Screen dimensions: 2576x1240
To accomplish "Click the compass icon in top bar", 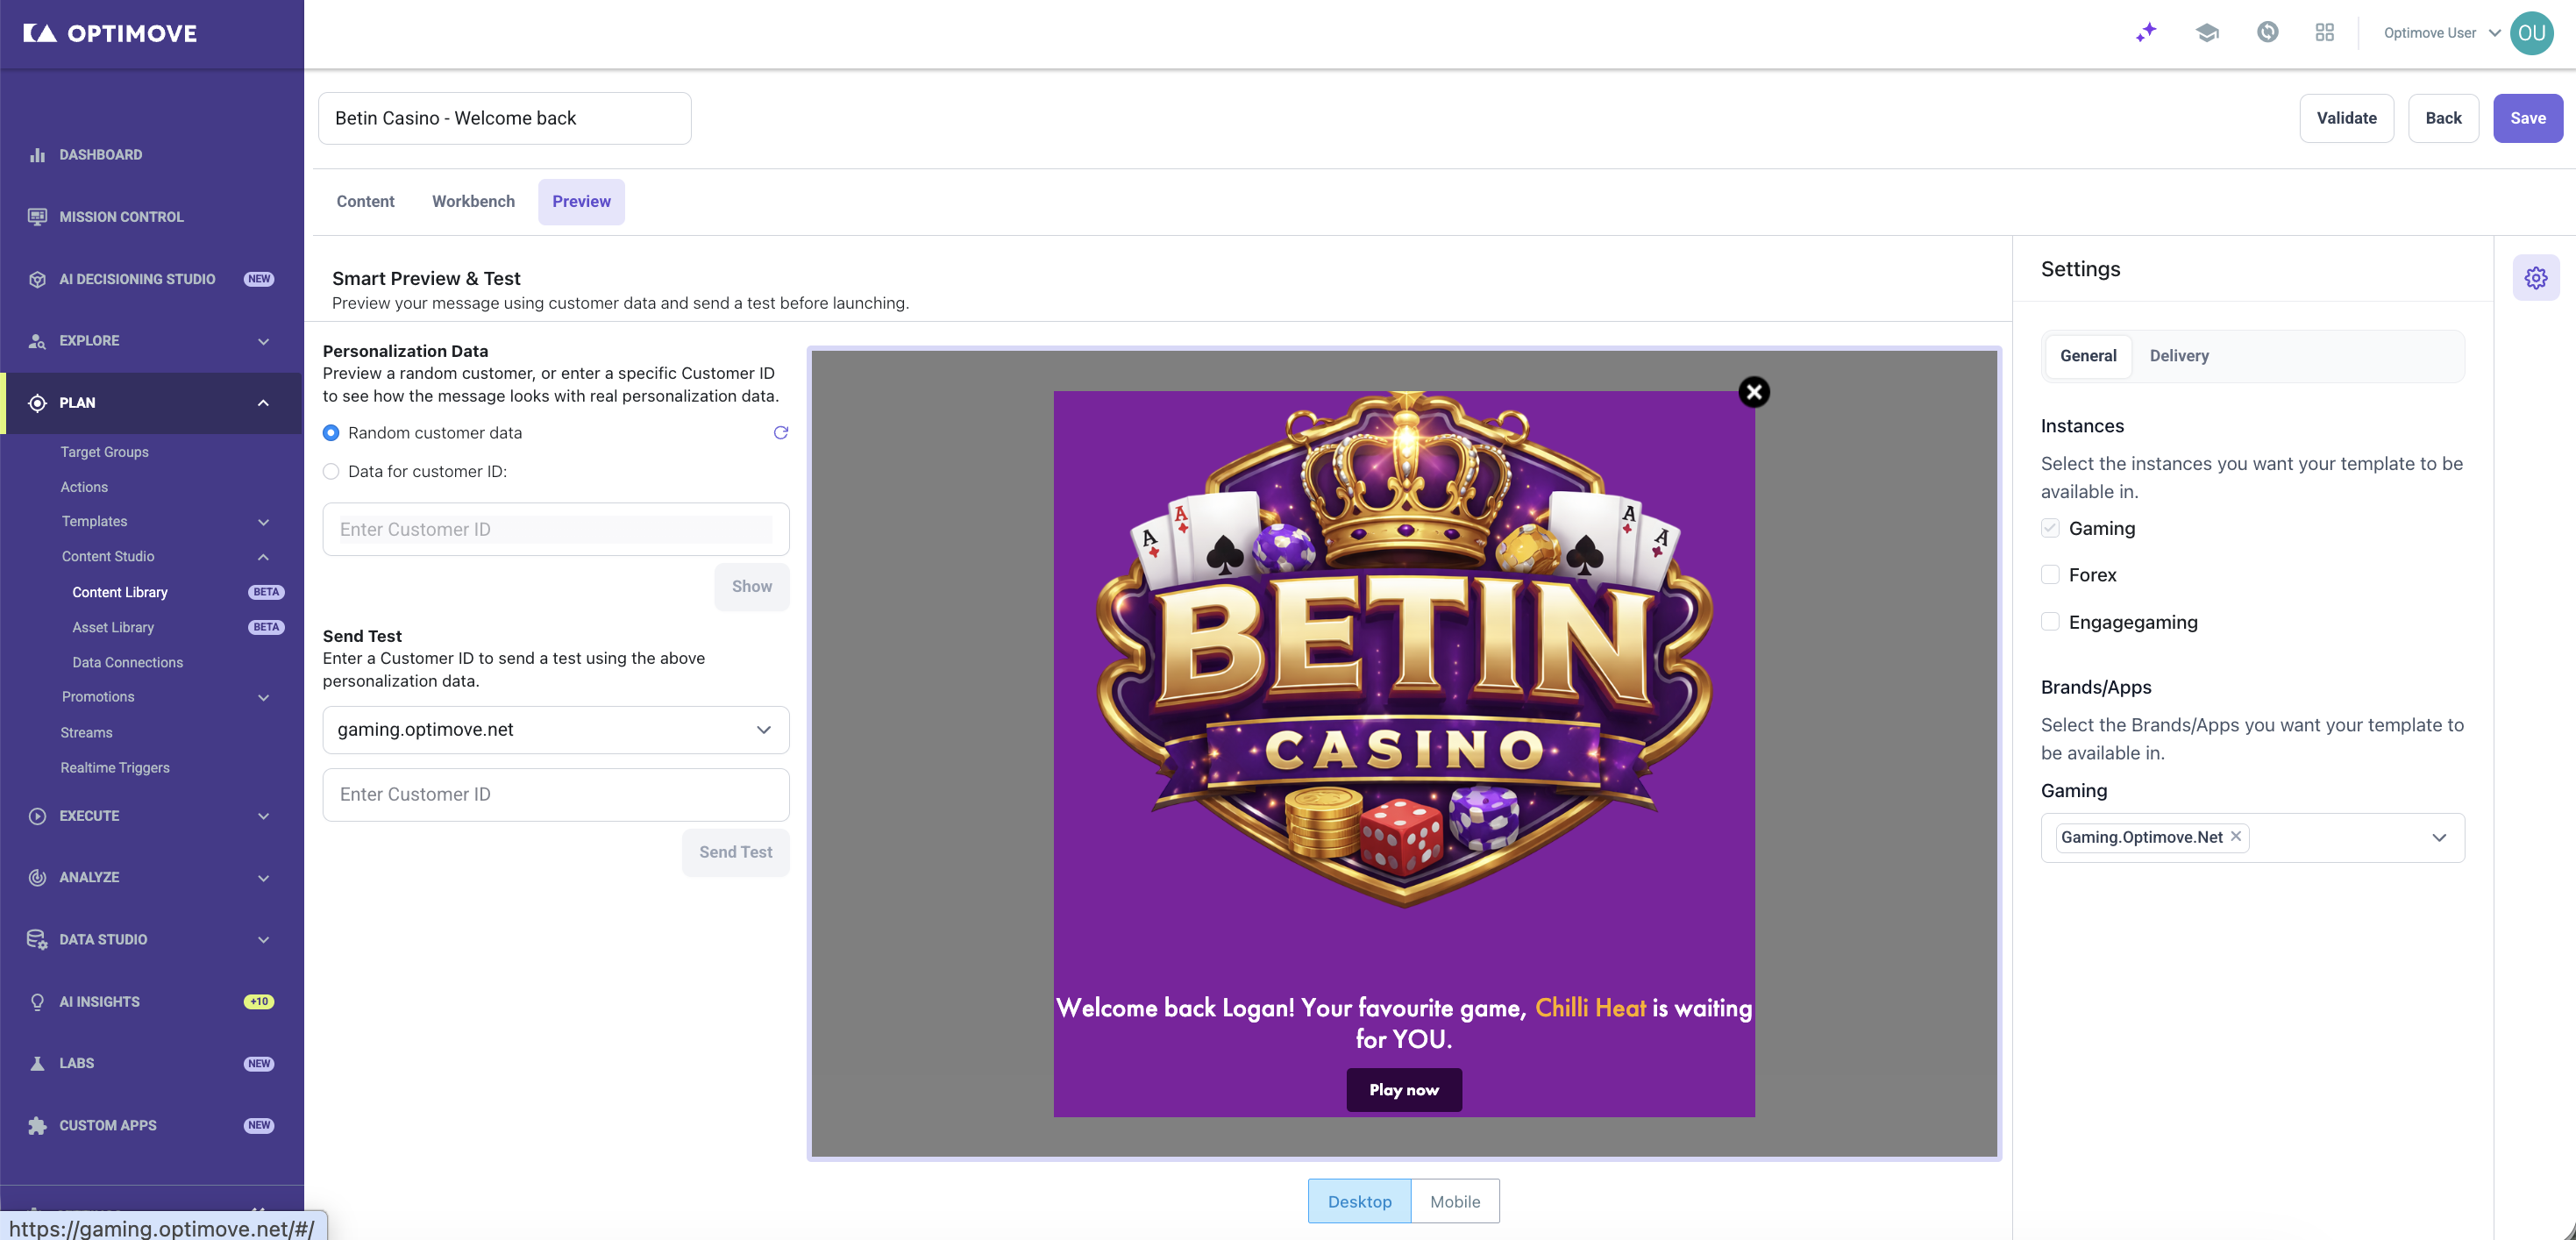I will [2267, 32].
